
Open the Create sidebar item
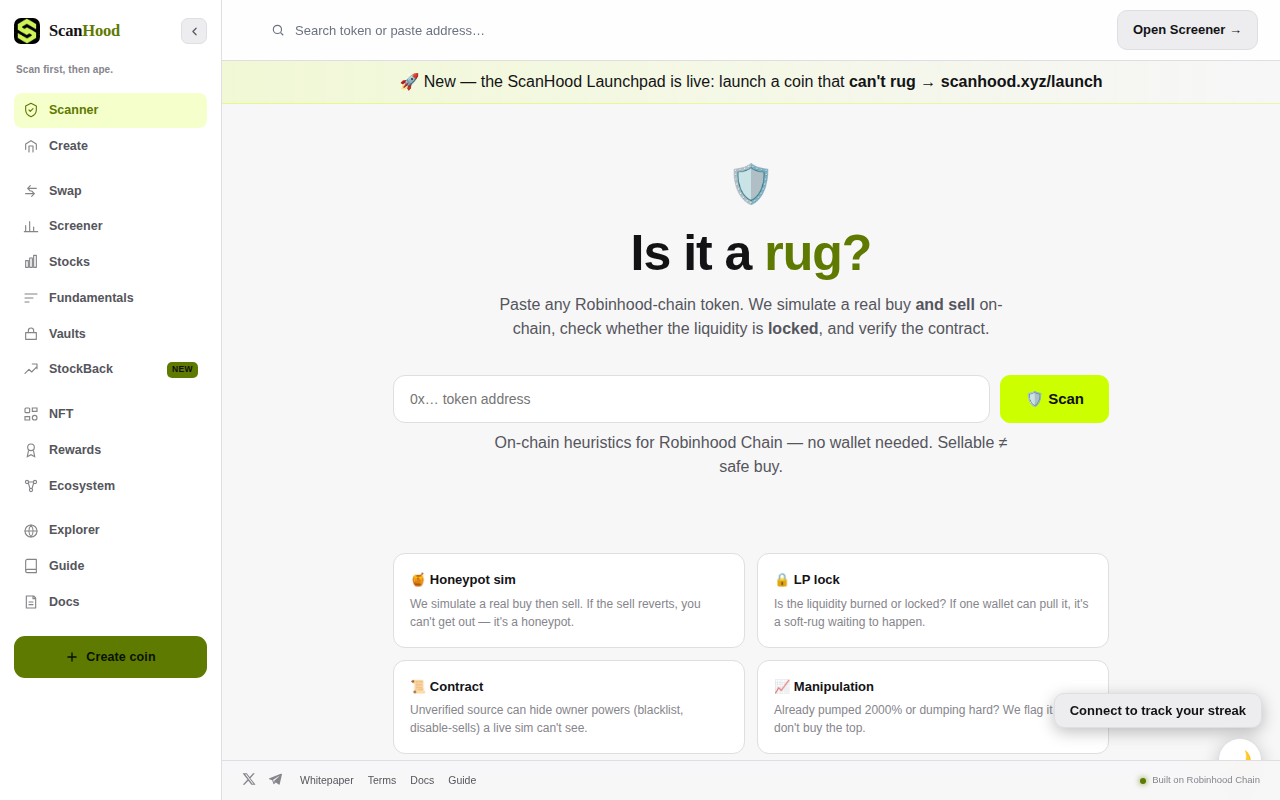[110, 146]
